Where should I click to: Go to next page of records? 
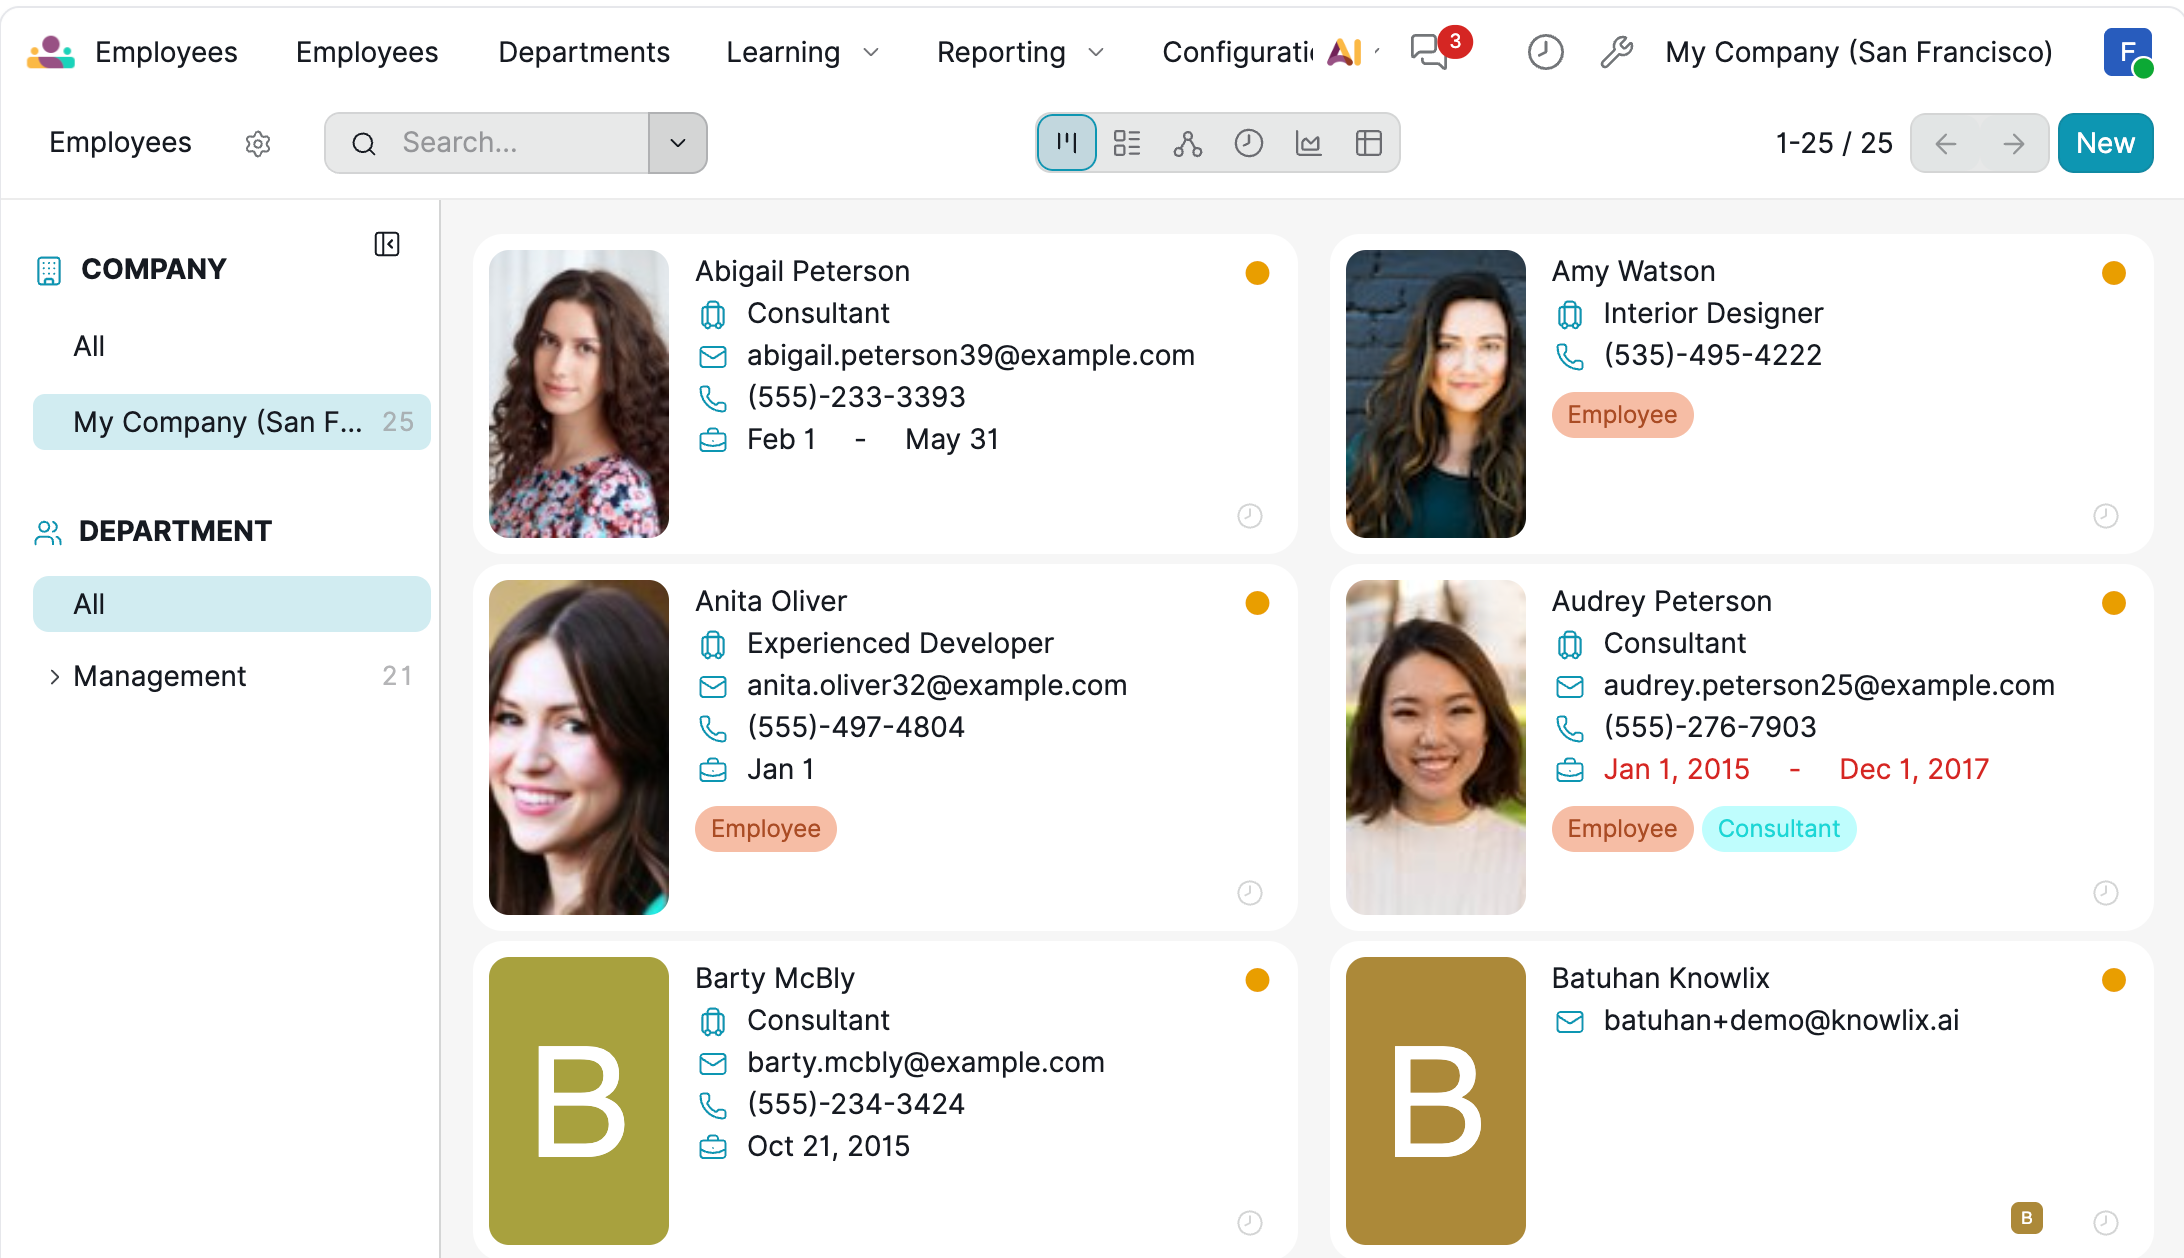point(2014,144)
